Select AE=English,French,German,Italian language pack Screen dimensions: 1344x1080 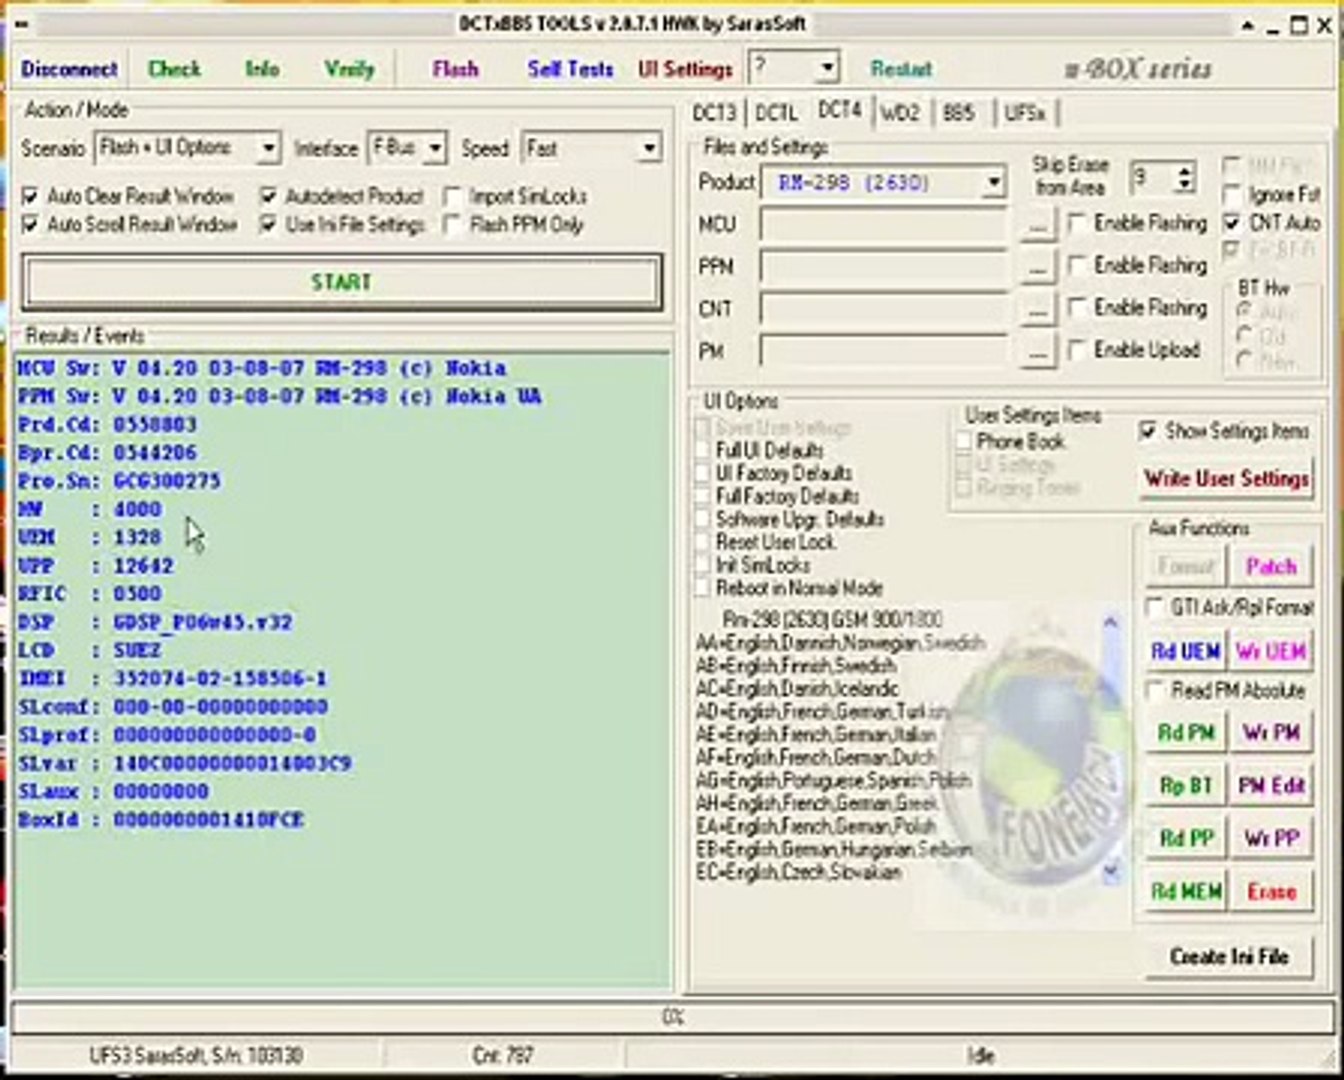coord(816,734)
